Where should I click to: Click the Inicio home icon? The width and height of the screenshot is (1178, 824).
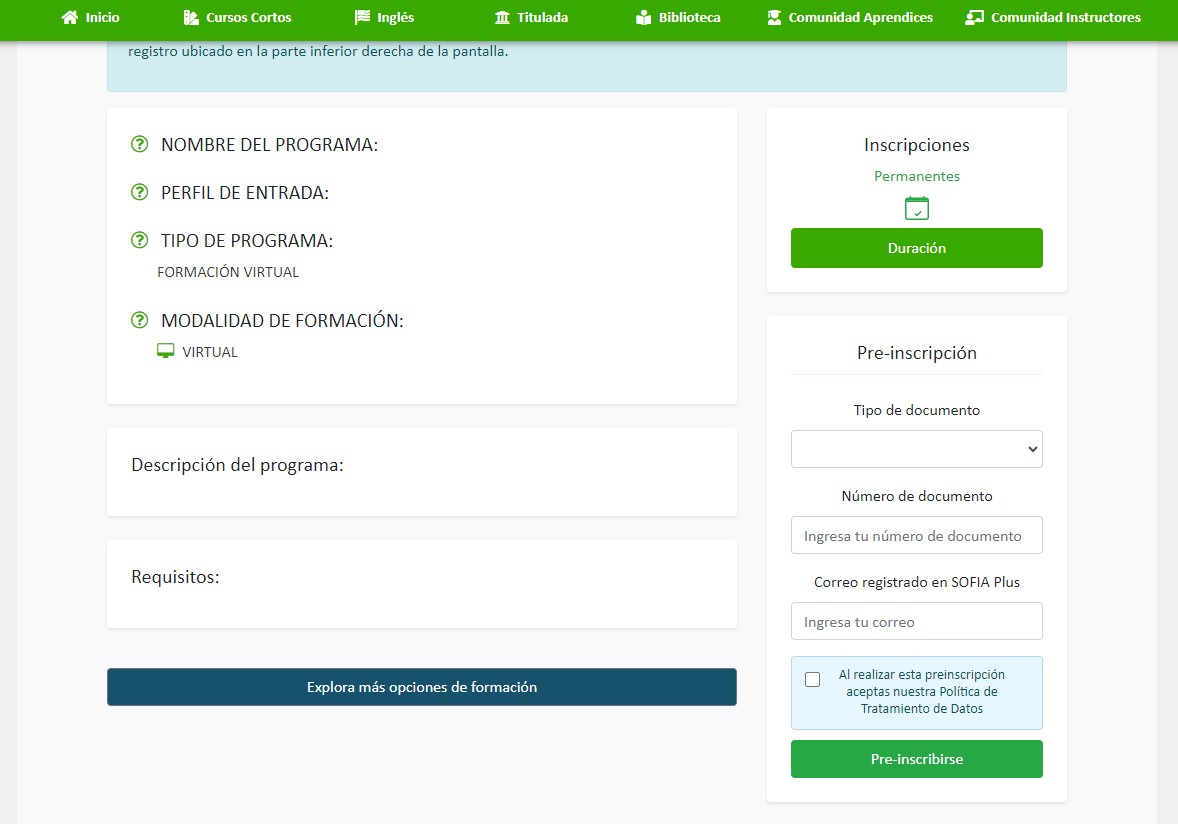[x=68, y=17]
